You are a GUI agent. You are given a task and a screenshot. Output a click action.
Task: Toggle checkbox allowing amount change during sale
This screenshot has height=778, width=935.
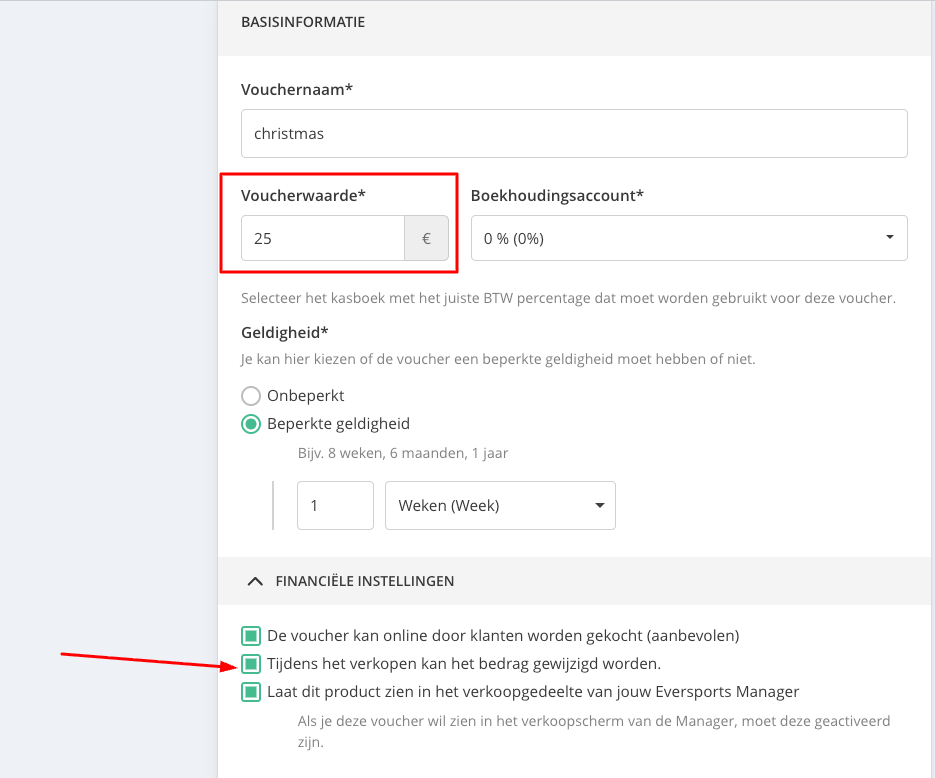[250, 663]
